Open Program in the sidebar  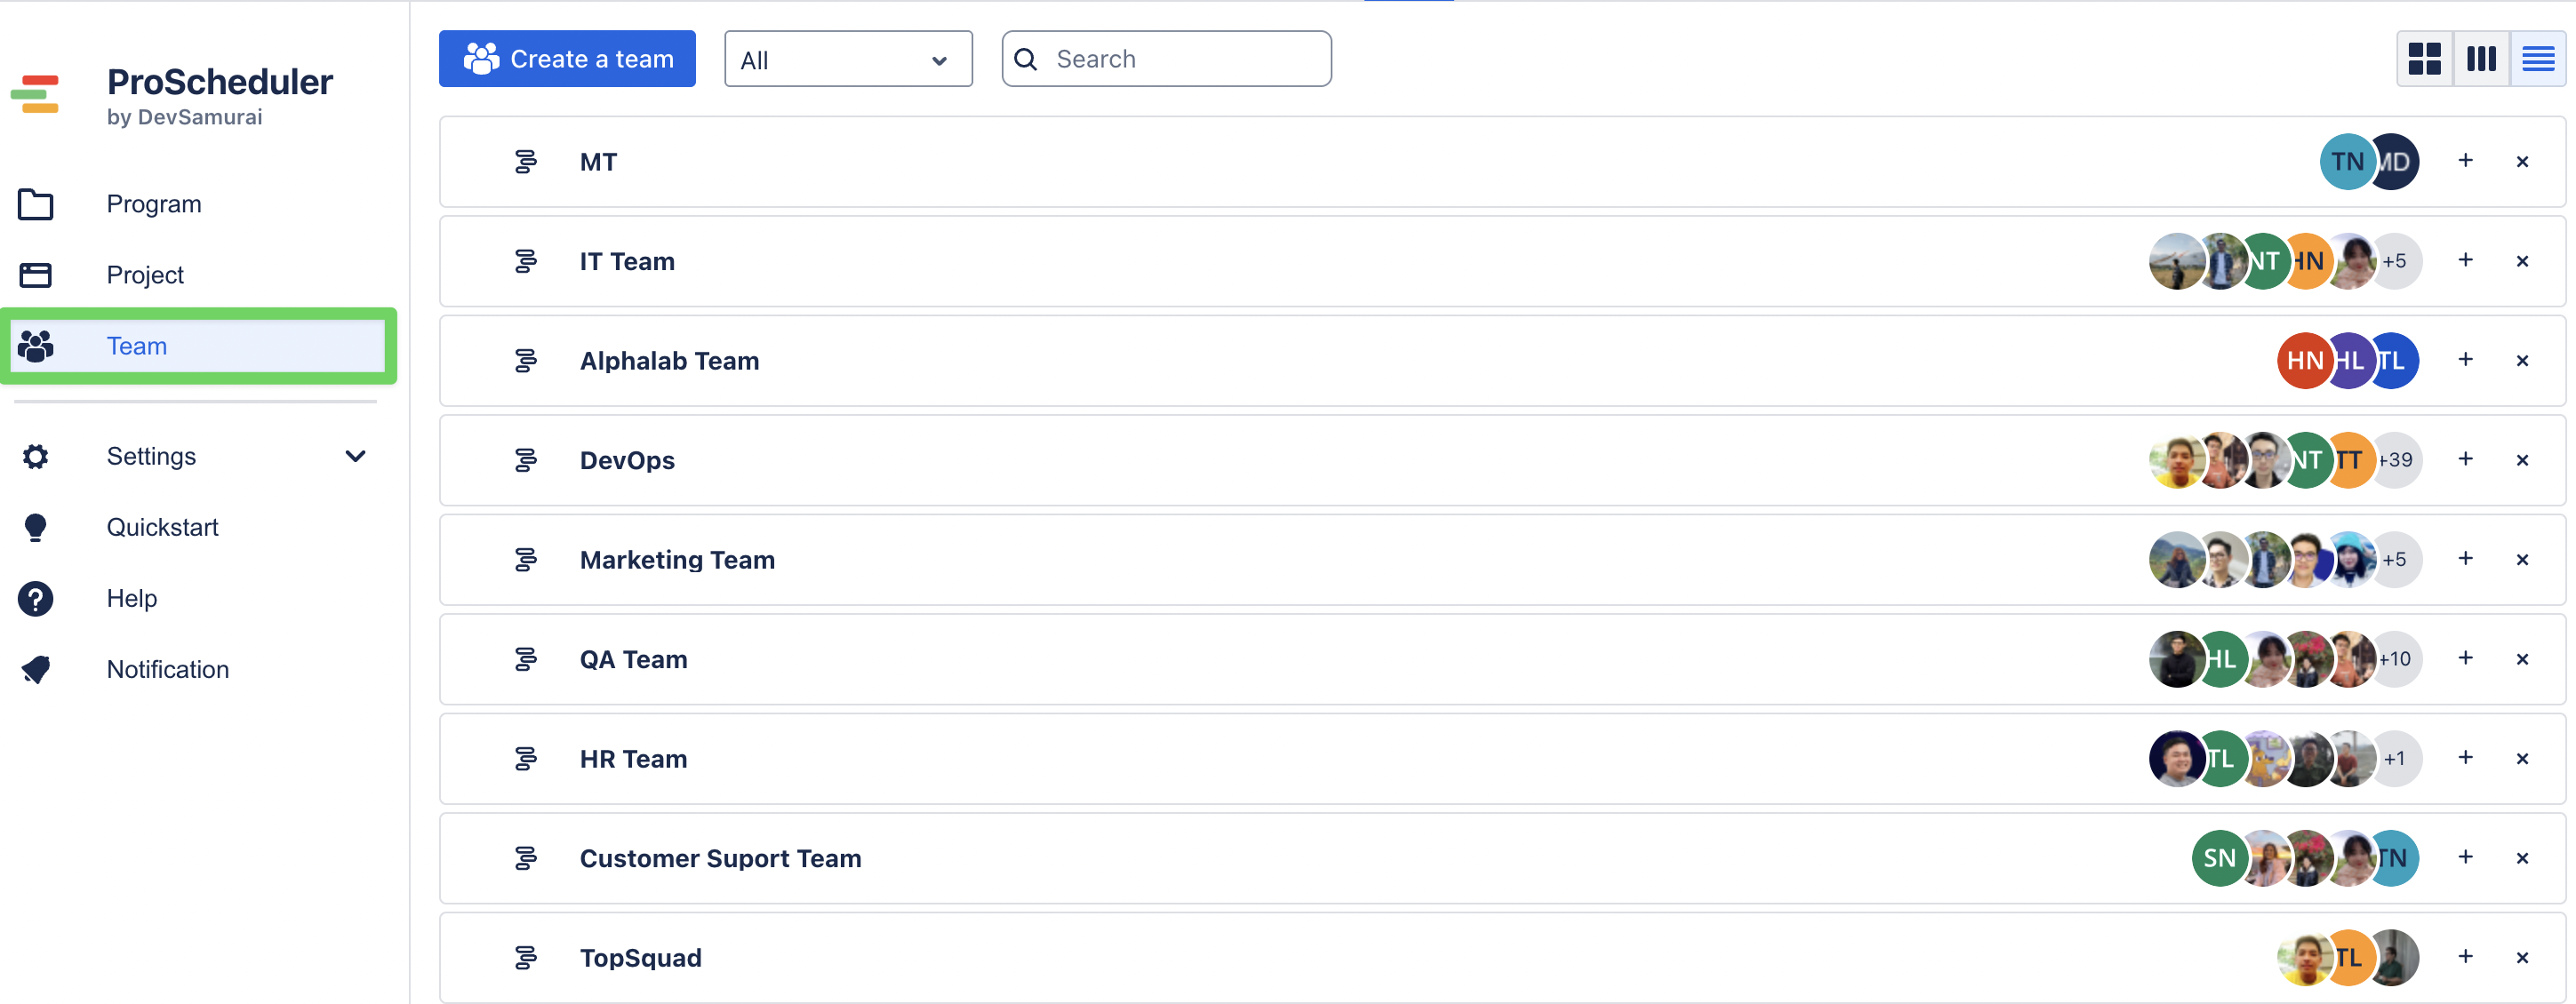tap(154, 204)
